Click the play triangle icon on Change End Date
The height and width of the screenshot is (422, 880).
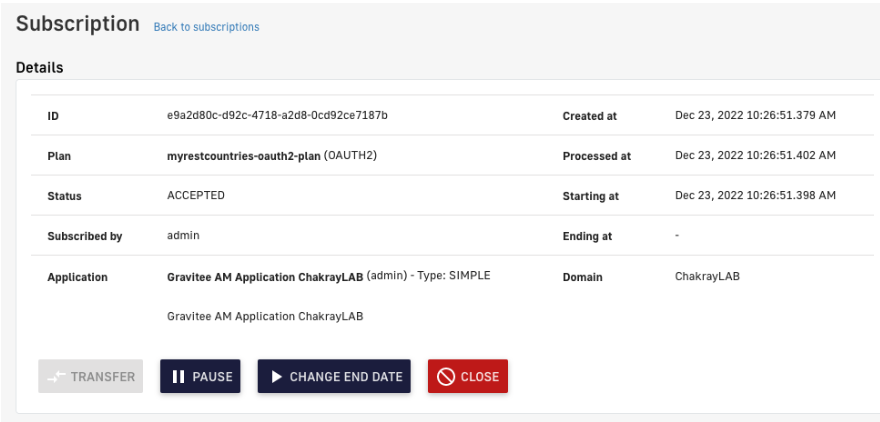coord(275,377)
